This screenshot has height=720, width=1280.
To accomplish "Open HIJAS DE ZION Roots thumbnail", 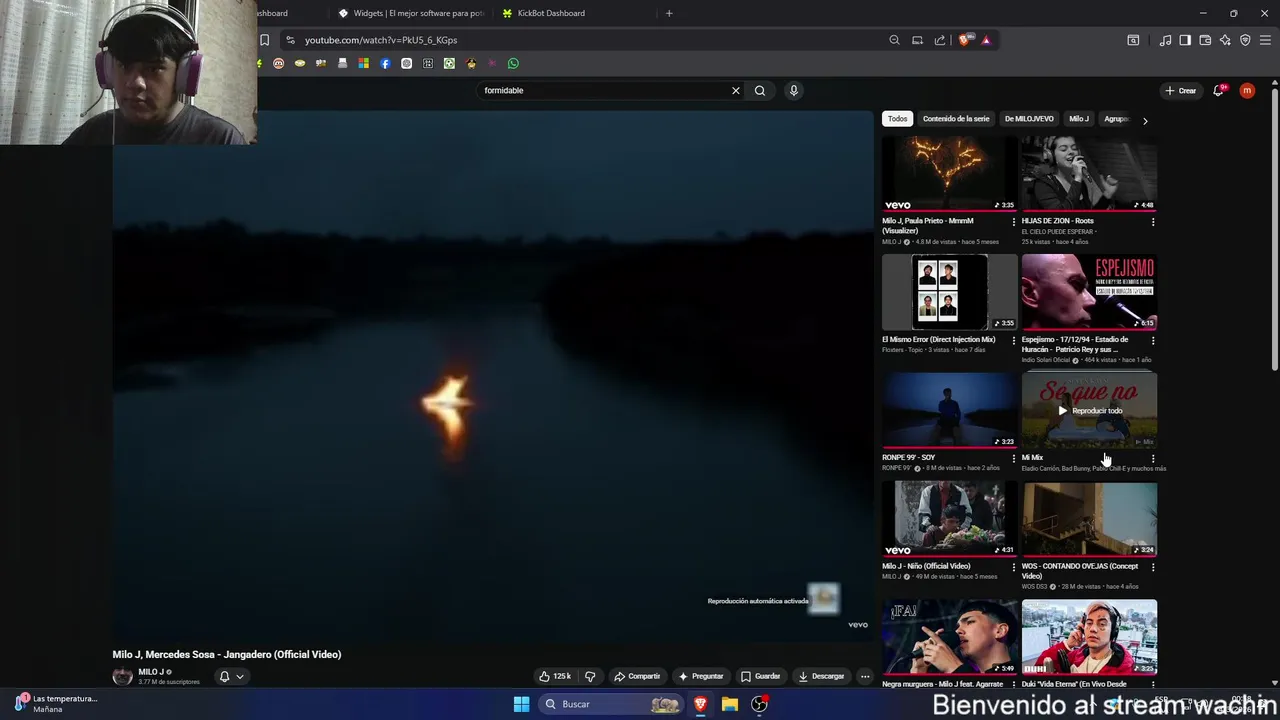I will (x=1089, y=174).
